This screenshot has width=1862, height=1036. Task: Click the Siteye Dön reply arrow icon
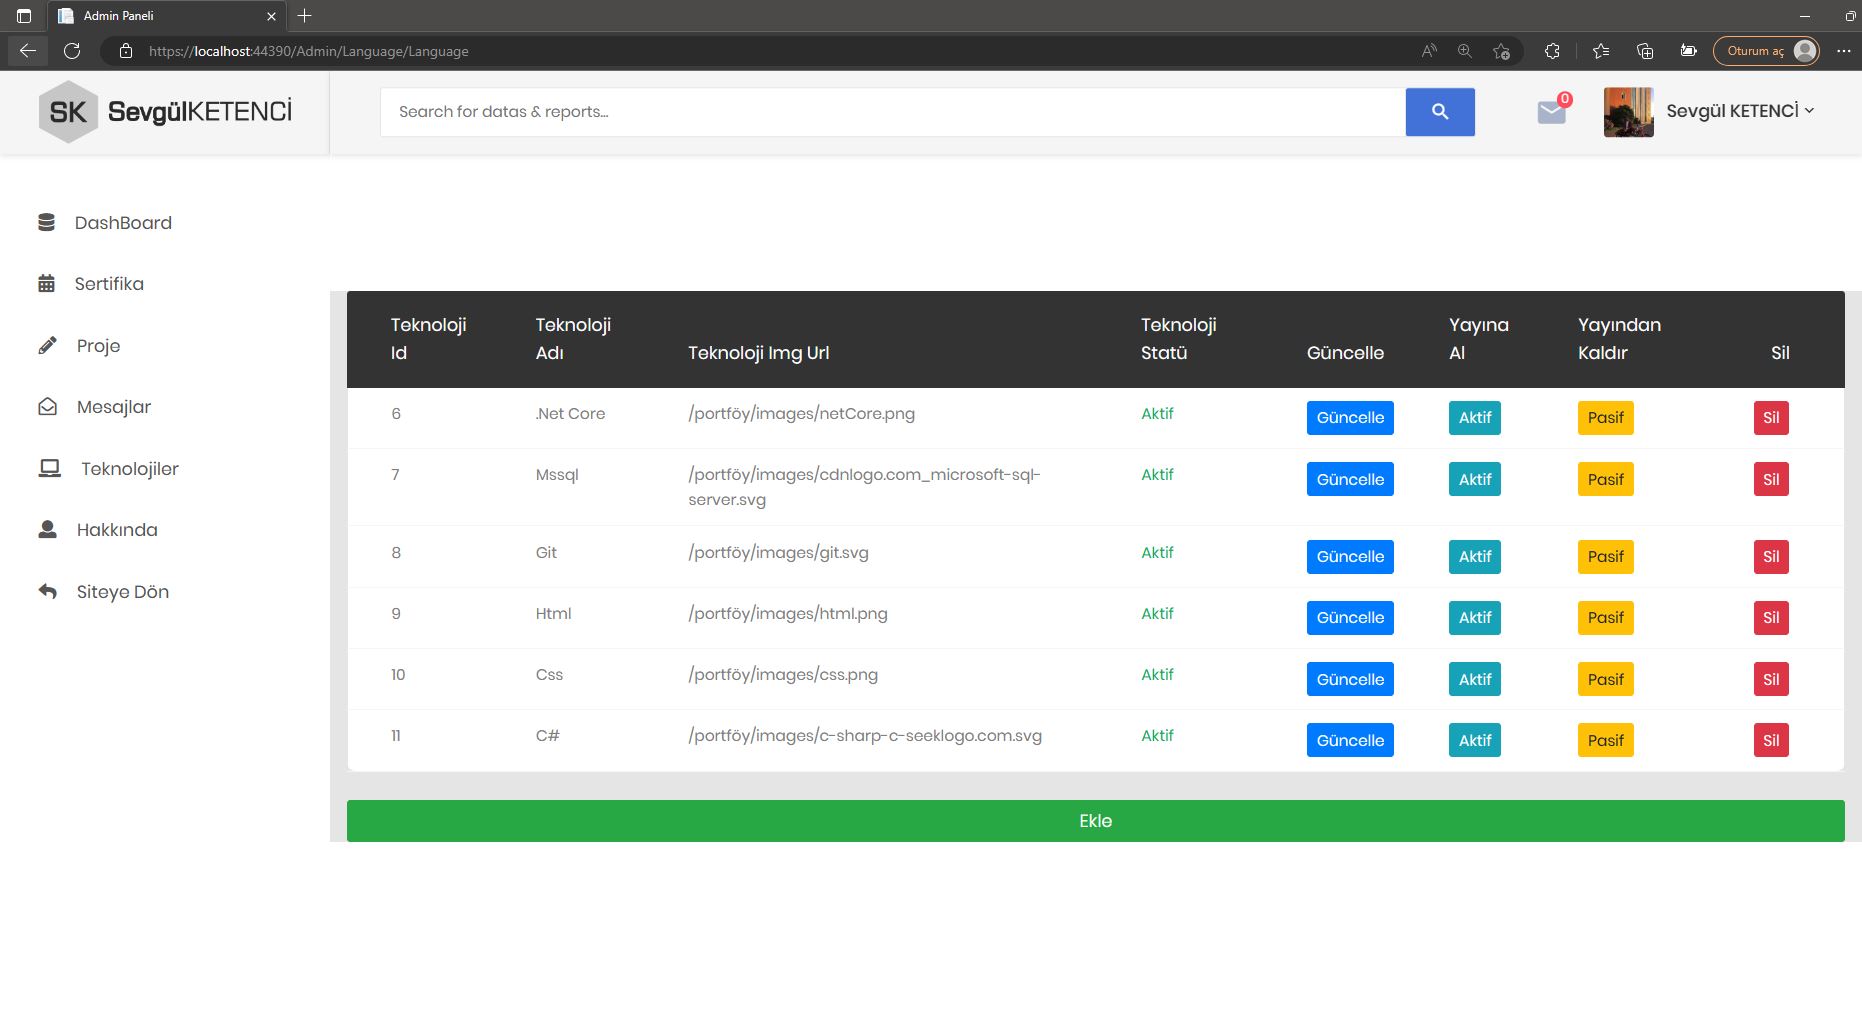tap(47, 591)
